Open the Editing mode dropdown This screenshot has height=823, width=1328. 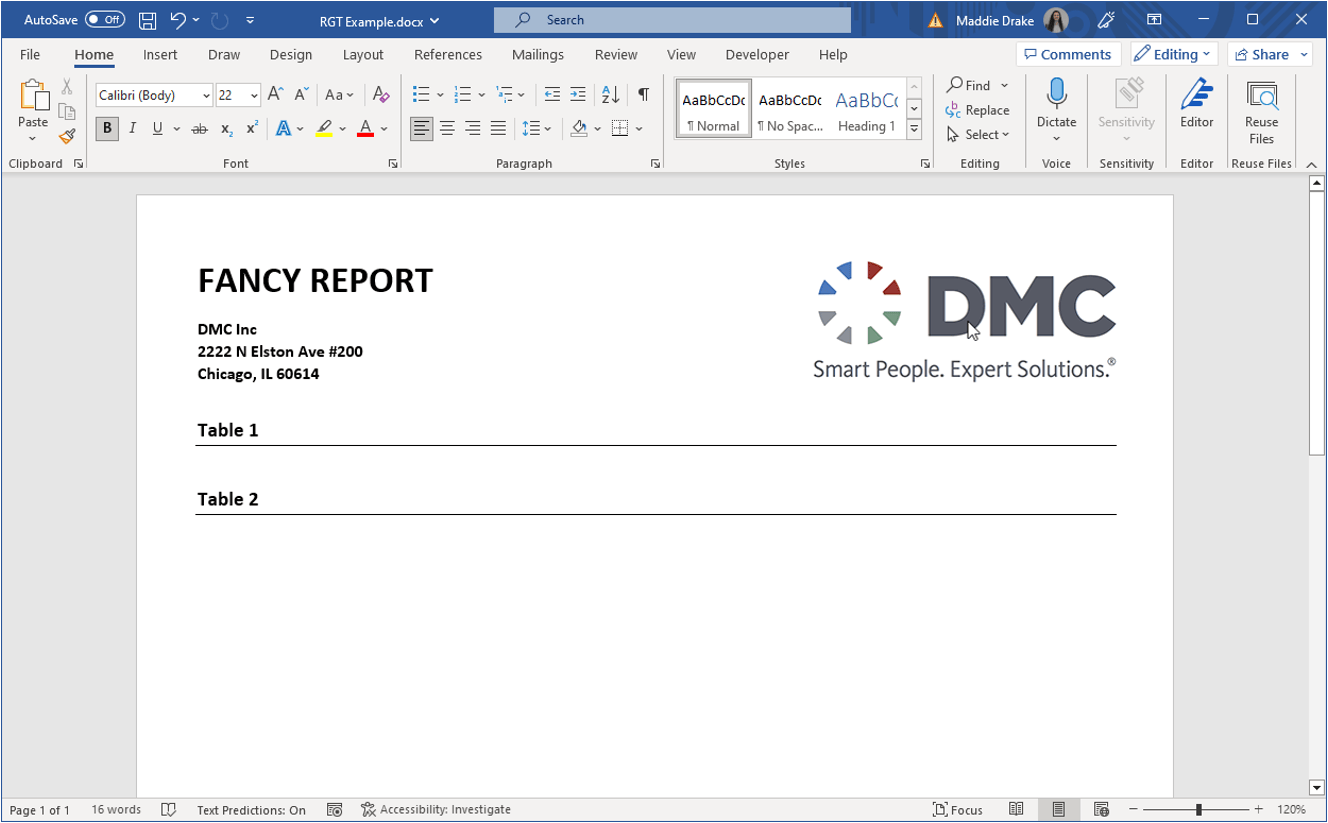pos(1174,54)
